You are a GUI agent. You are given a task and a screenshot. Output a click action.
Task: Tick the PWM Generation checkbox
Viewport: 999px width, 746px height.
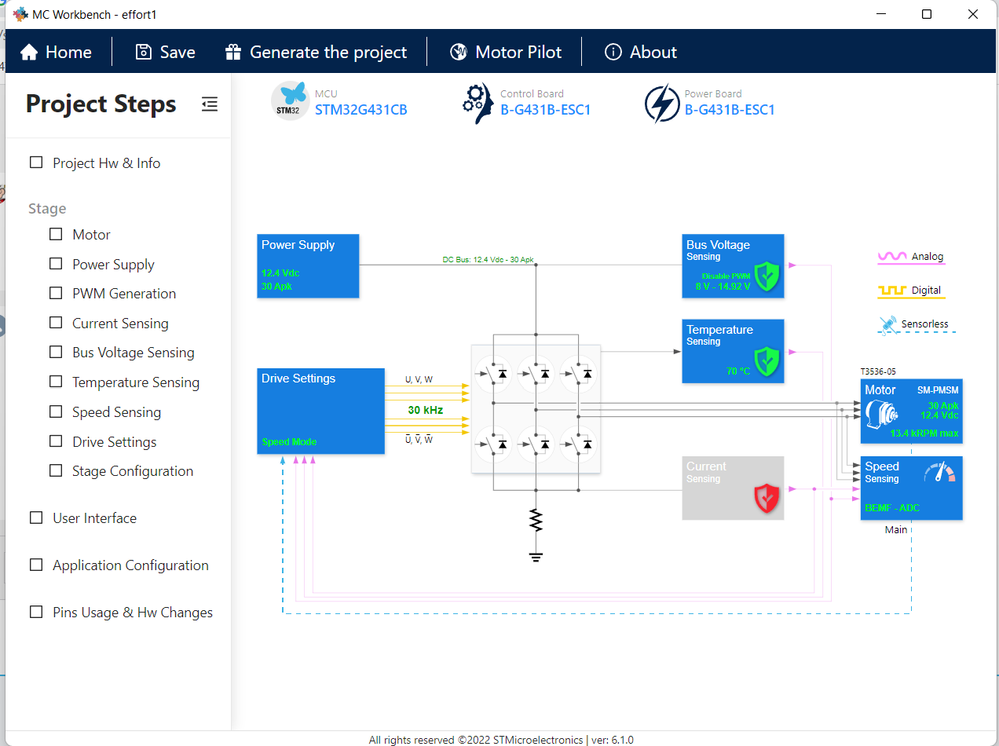[56, 293]
